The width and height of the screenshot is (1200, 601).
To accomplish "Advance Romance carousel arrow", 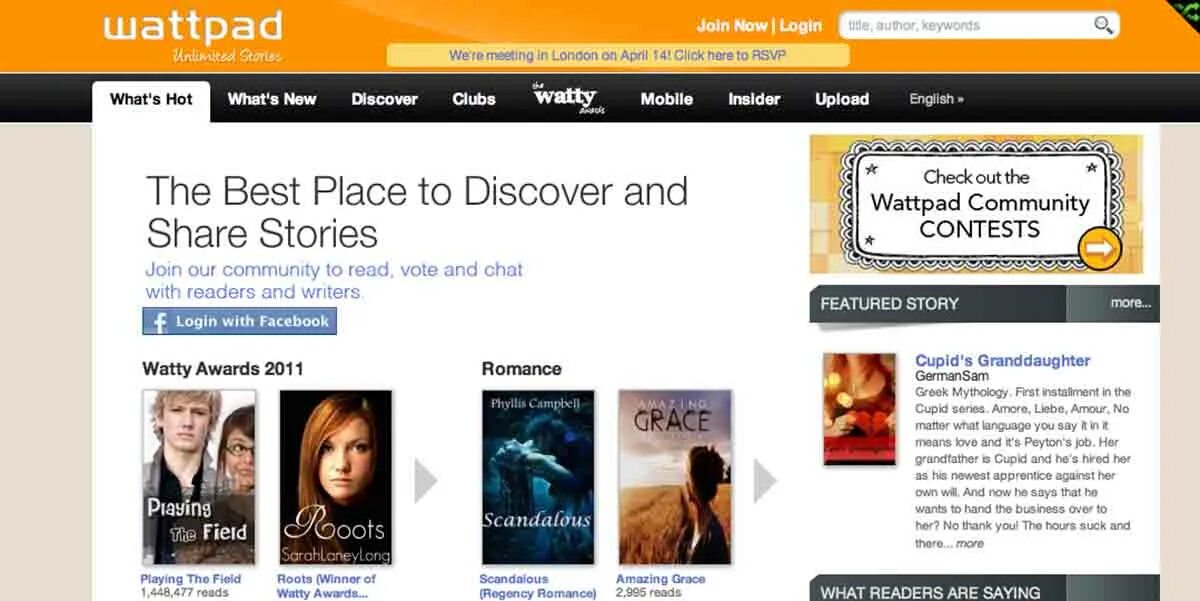I will pyautogui.click(x=765, y=480).
